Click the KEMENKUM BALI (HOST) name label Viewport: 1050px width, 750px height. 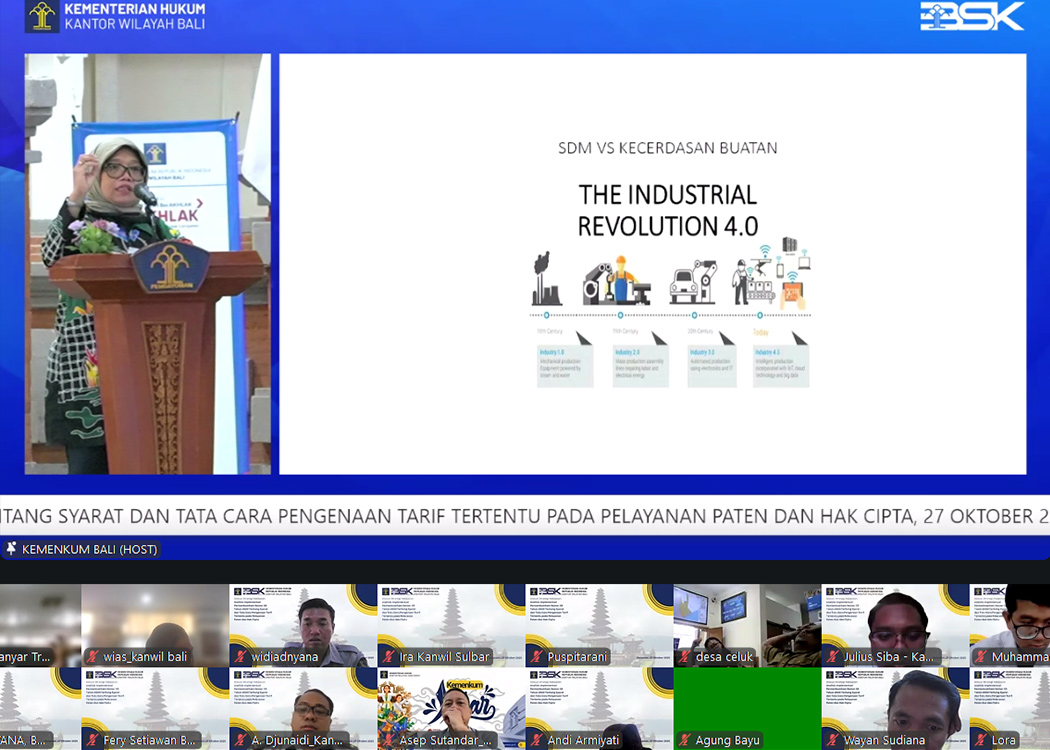point(89,549)
